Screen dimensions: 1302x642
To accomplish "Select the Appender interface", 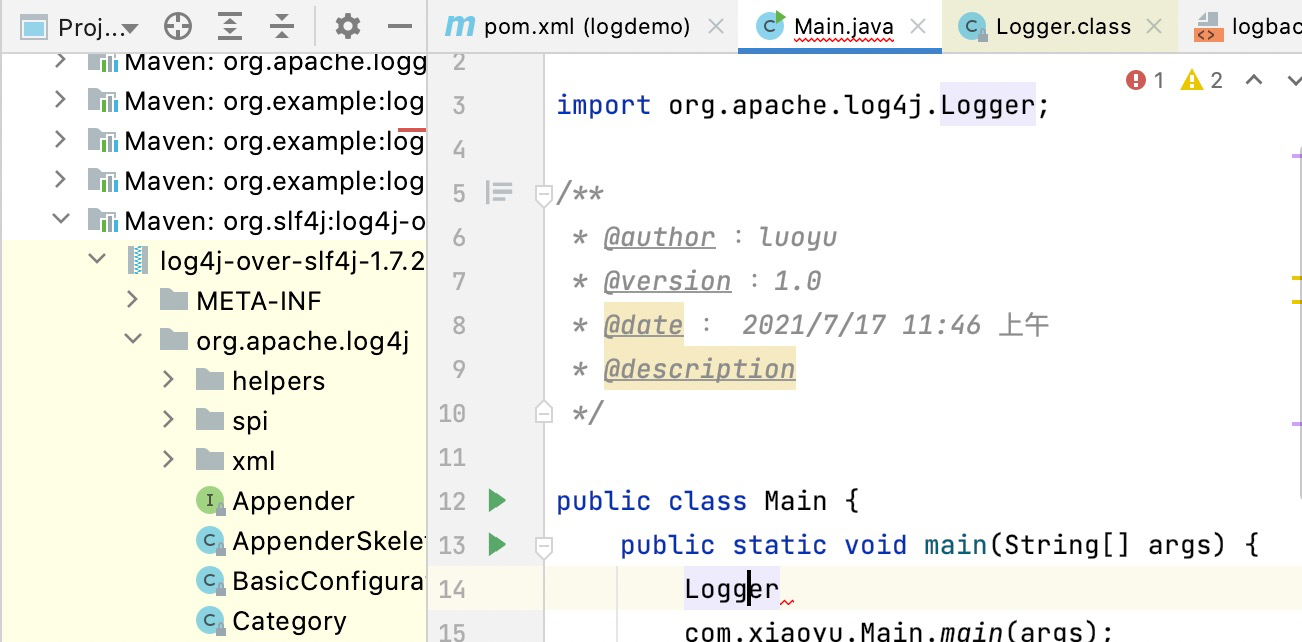I will 293,501.
